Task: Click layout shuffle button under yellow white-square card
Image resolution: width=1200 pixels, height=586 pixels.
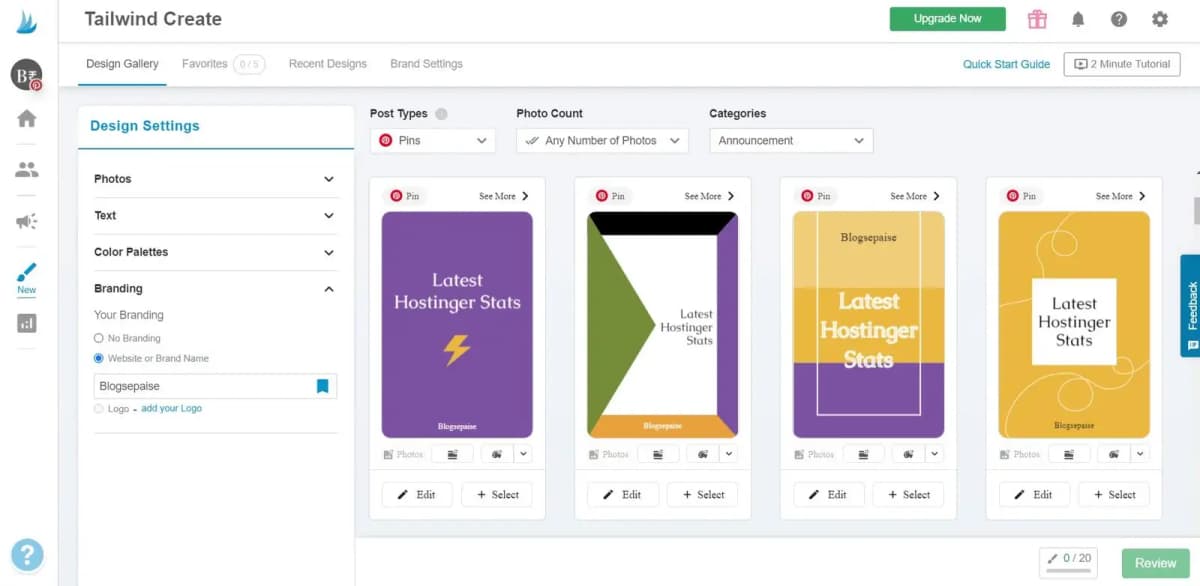Action: tap(1069, 454)
